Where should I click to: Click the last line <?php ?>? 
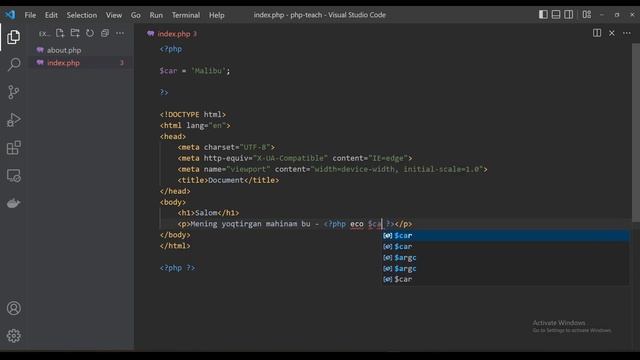coord(177,268)
